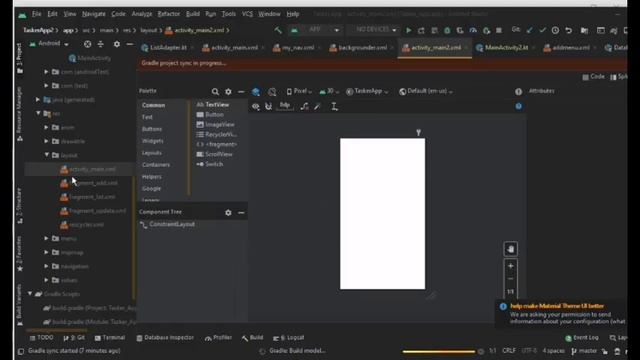This screenshot has height=360, width=640.
Task: Open the Profiler tool window
Action: coord(218,338)
